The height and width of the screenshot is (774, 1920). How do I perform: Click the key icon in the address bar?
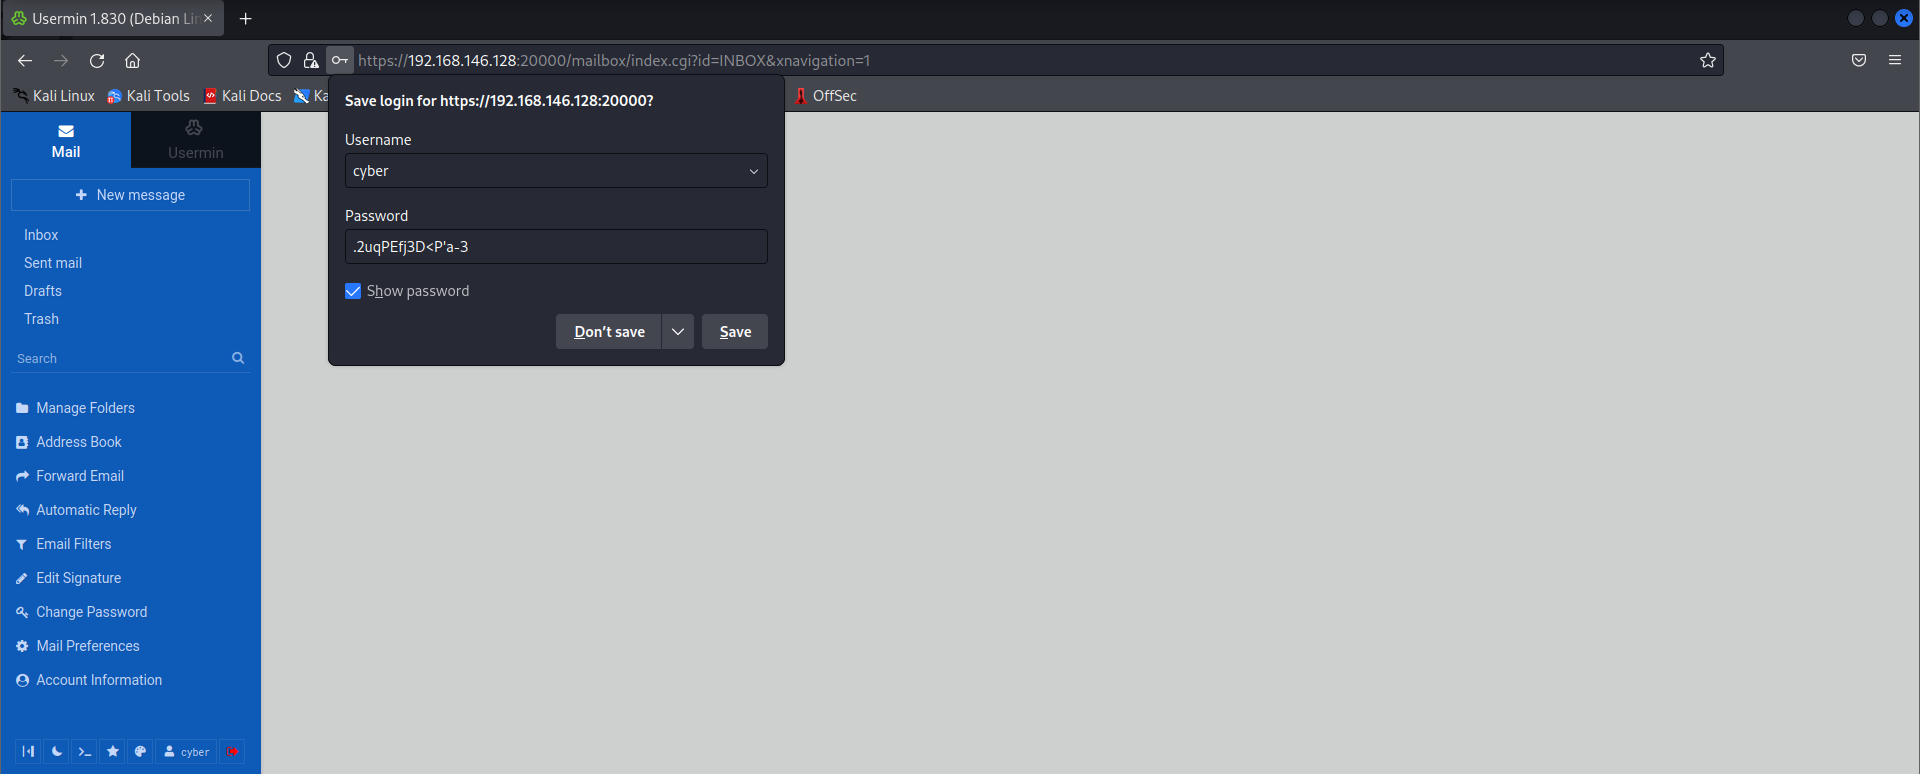[340, 60]
